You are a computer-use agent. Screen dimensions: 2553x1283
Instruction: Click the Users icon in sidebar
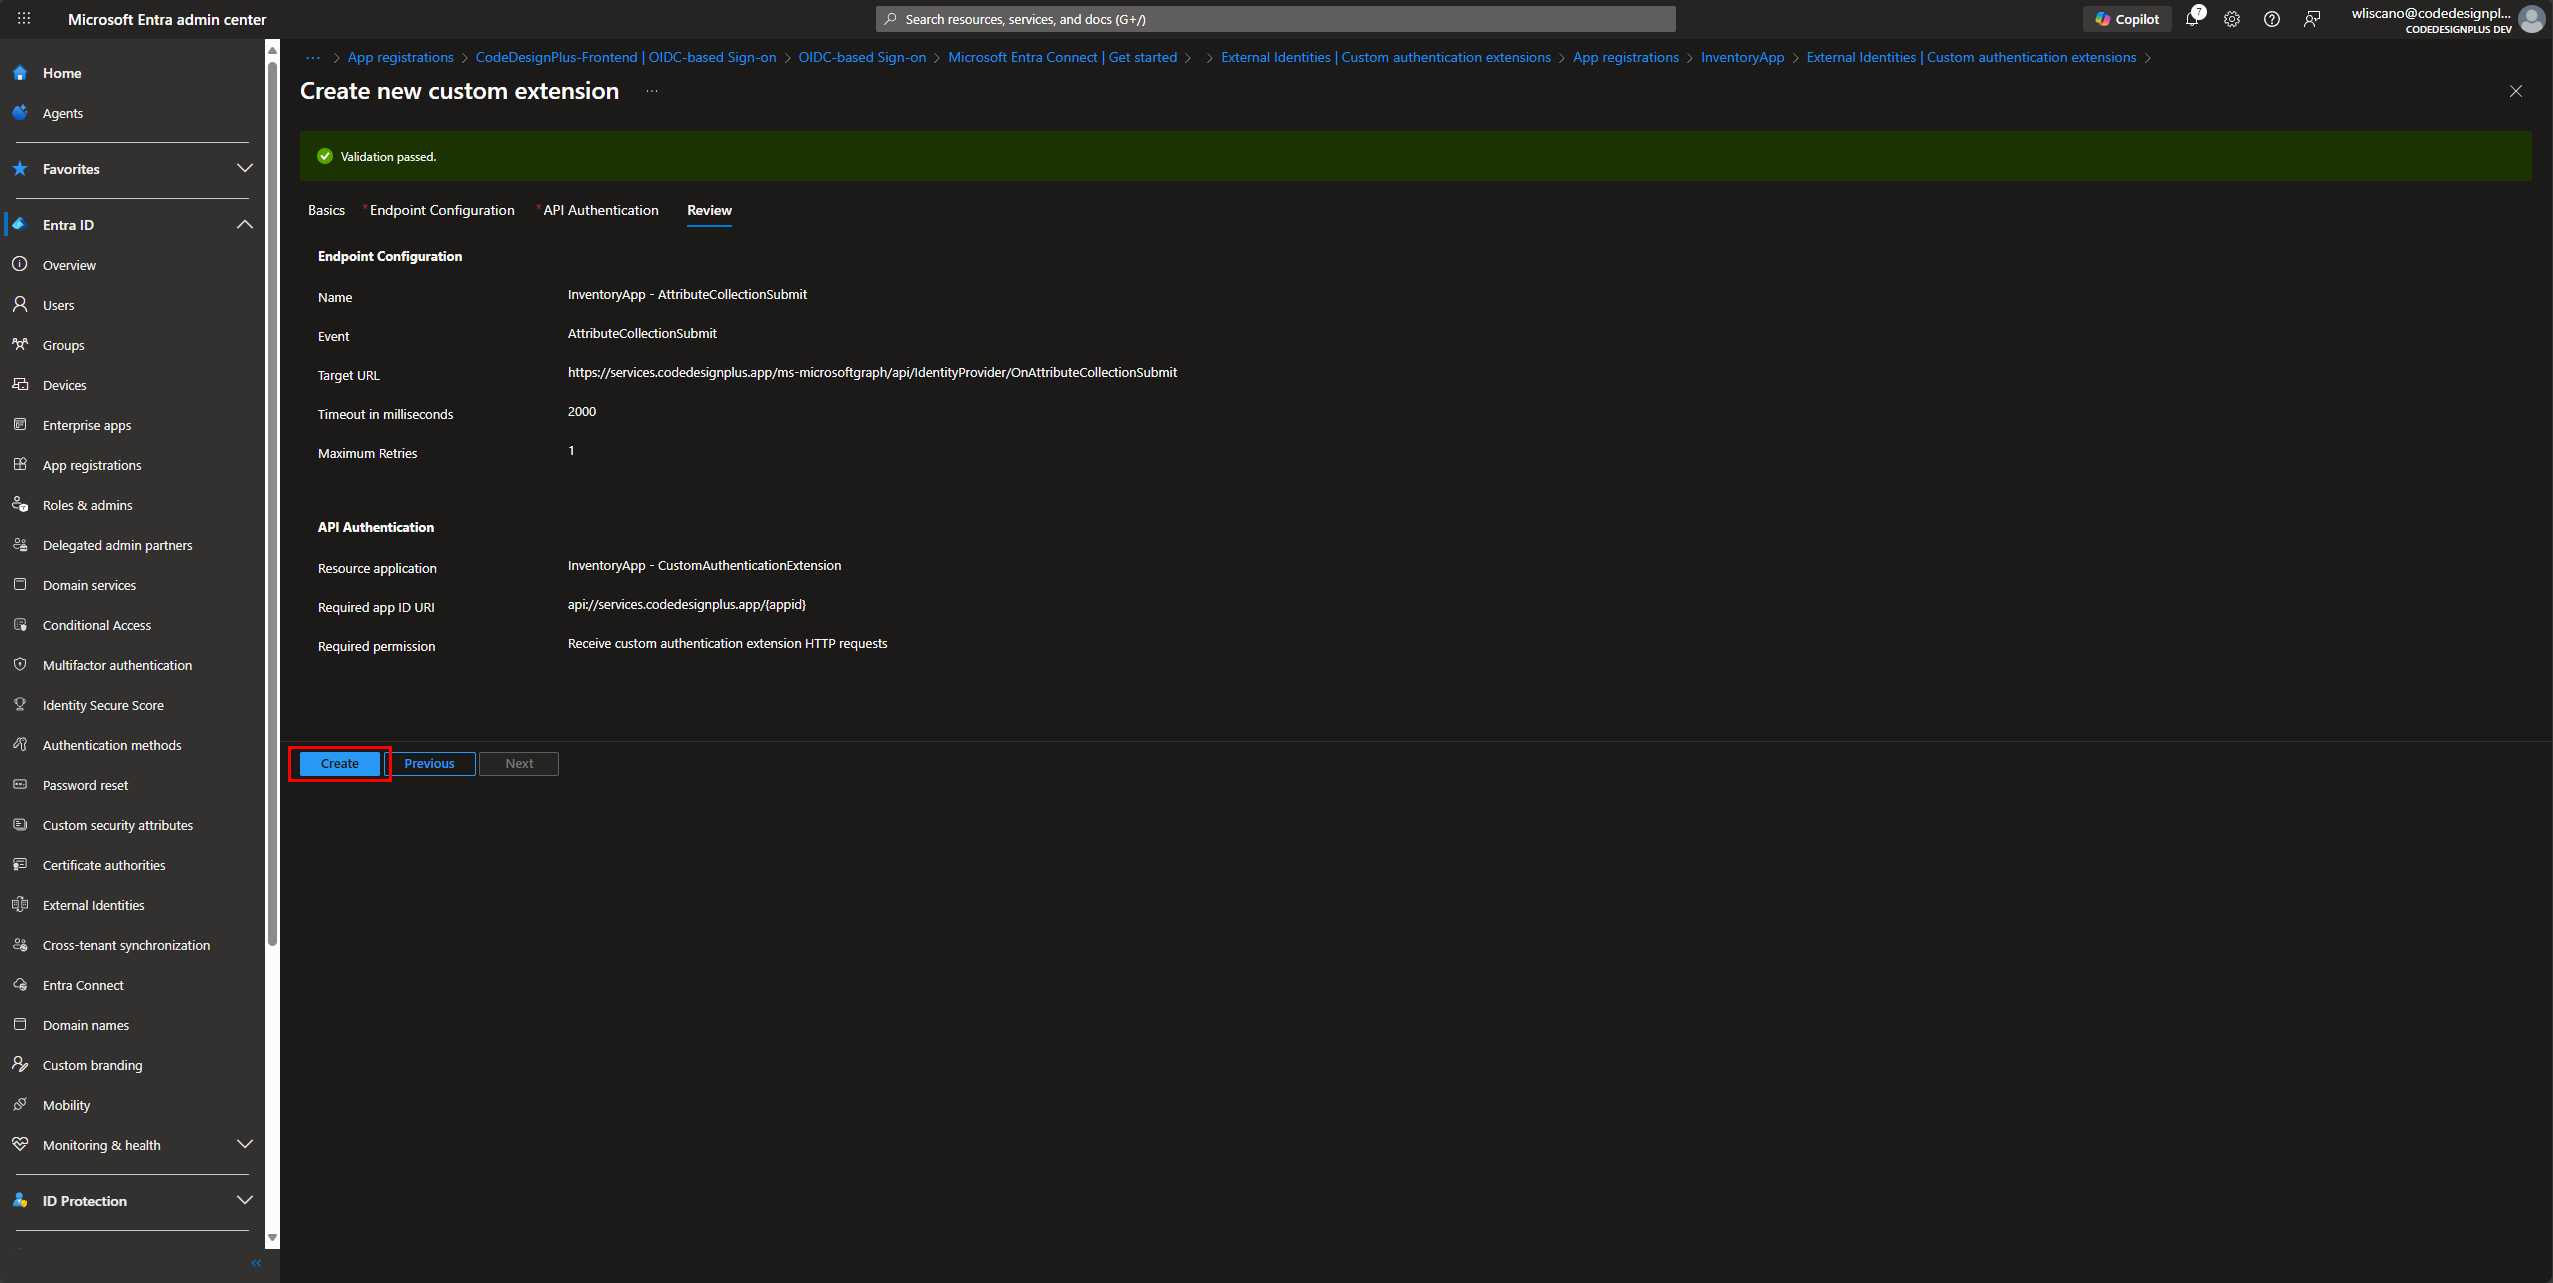[20, 304]
